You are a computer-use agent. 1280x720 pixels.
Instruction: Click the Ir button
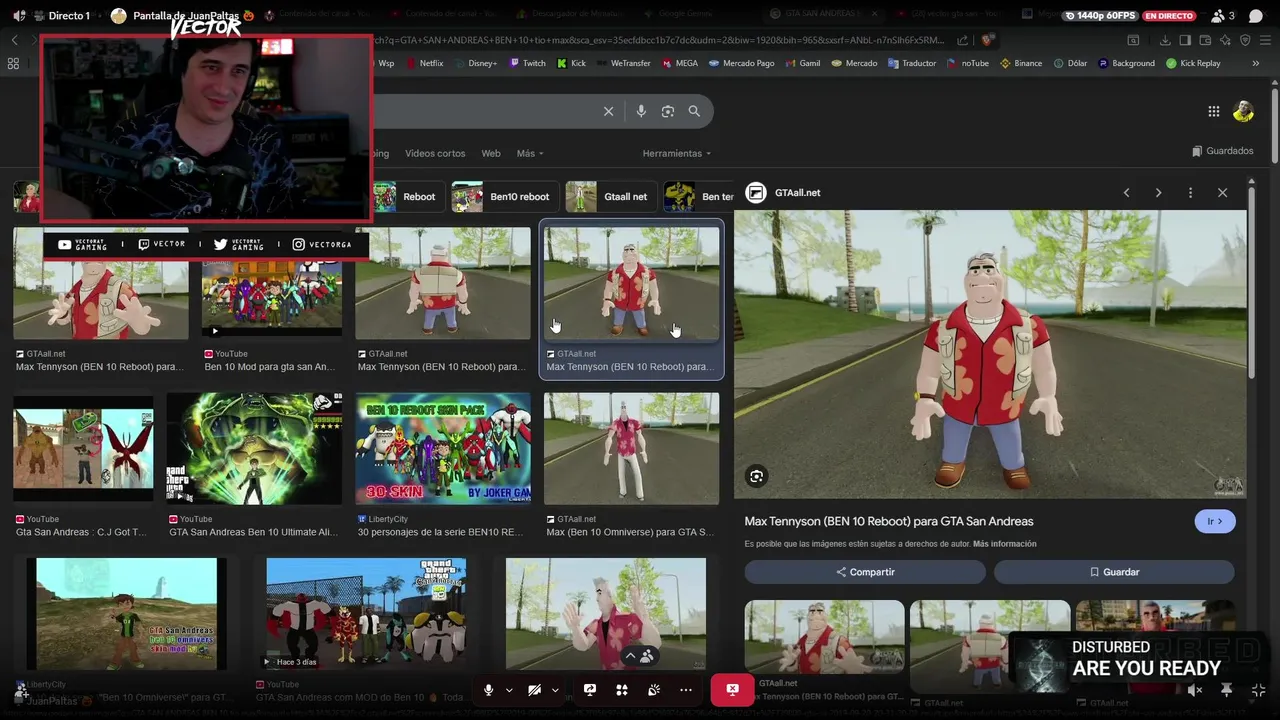(1215, 521)
